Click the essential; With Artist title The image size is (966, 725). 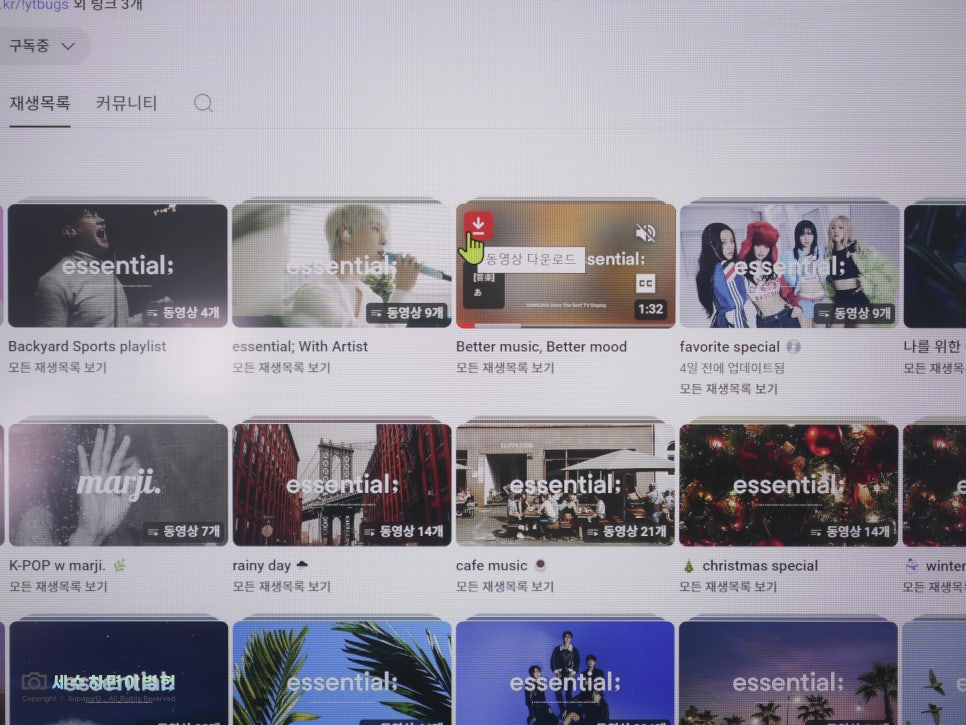(300, 346)
